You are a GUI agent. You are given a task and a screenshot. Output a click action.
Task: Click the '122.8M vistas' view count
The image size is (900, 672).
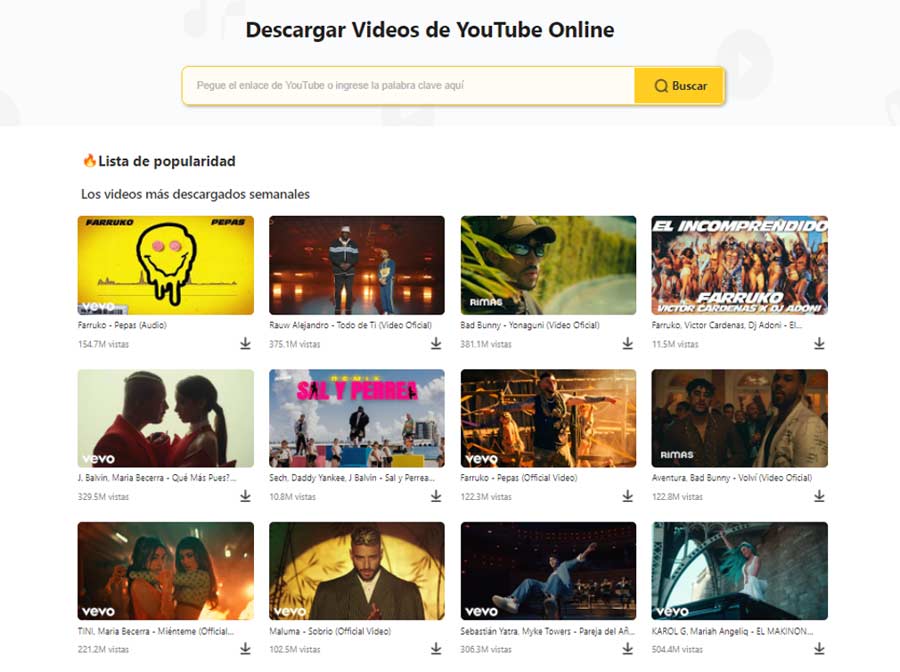pos(677,497)
